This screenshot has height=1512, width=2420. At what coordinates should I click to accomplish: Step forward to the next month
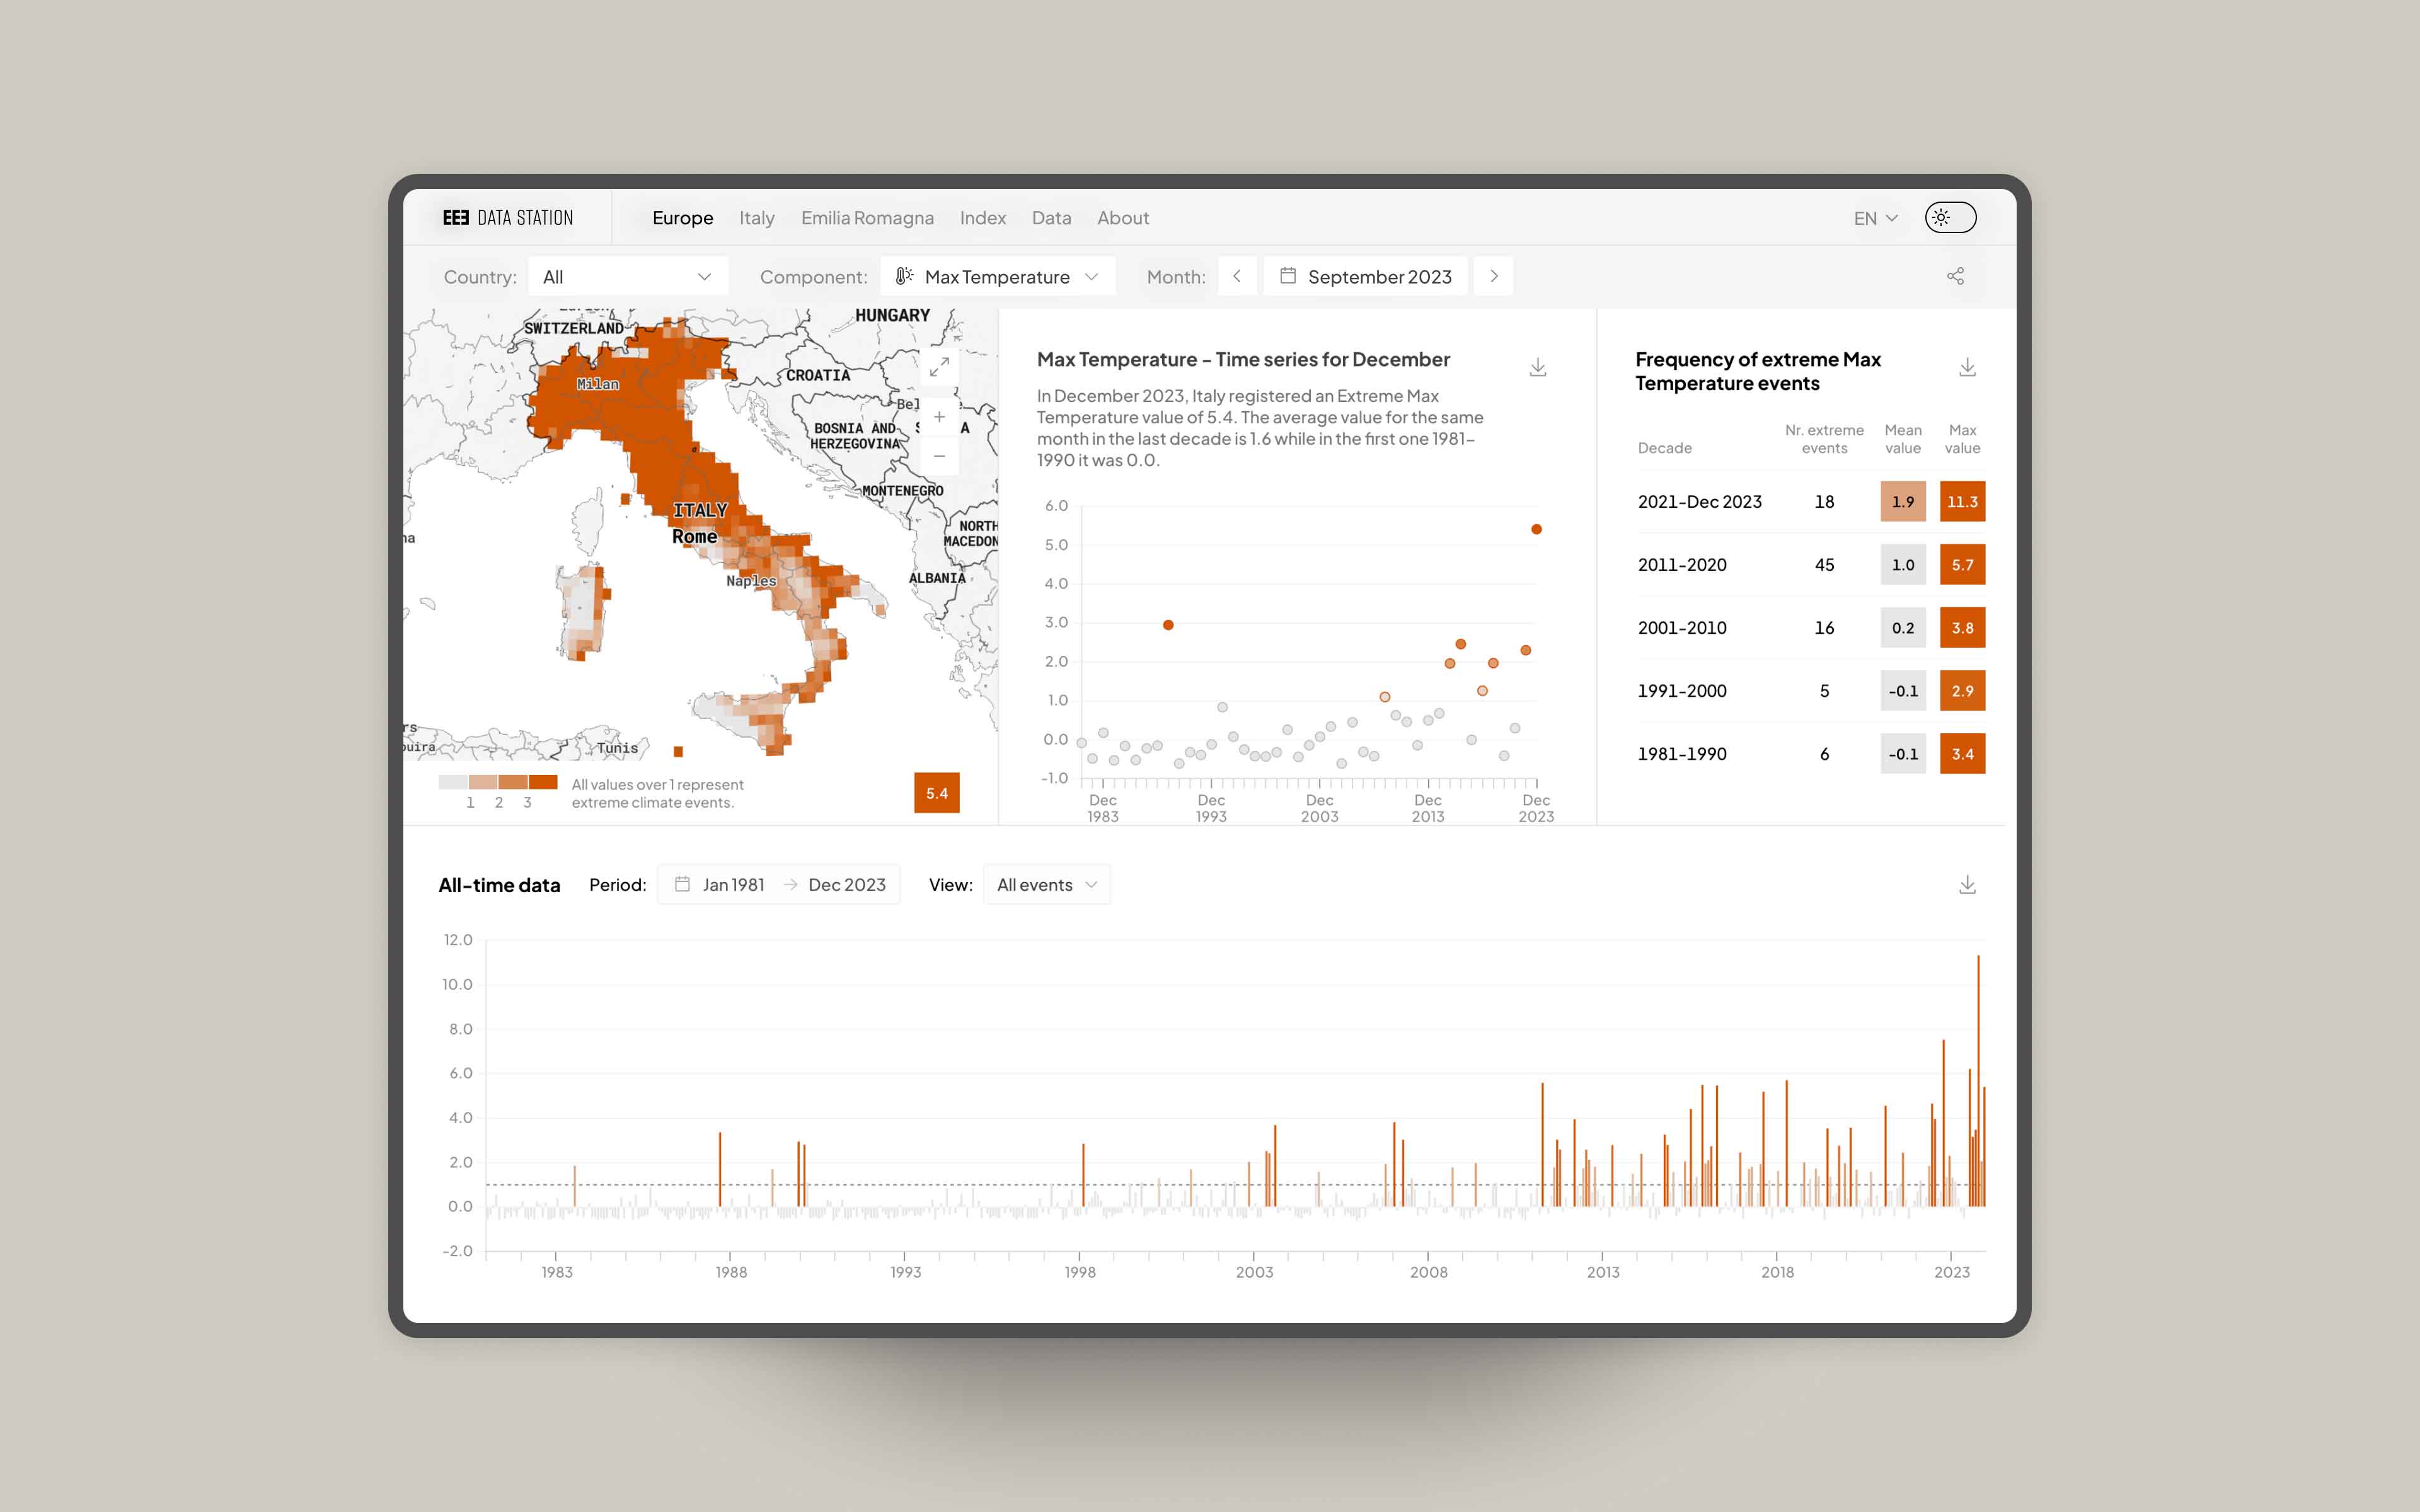1494,276
